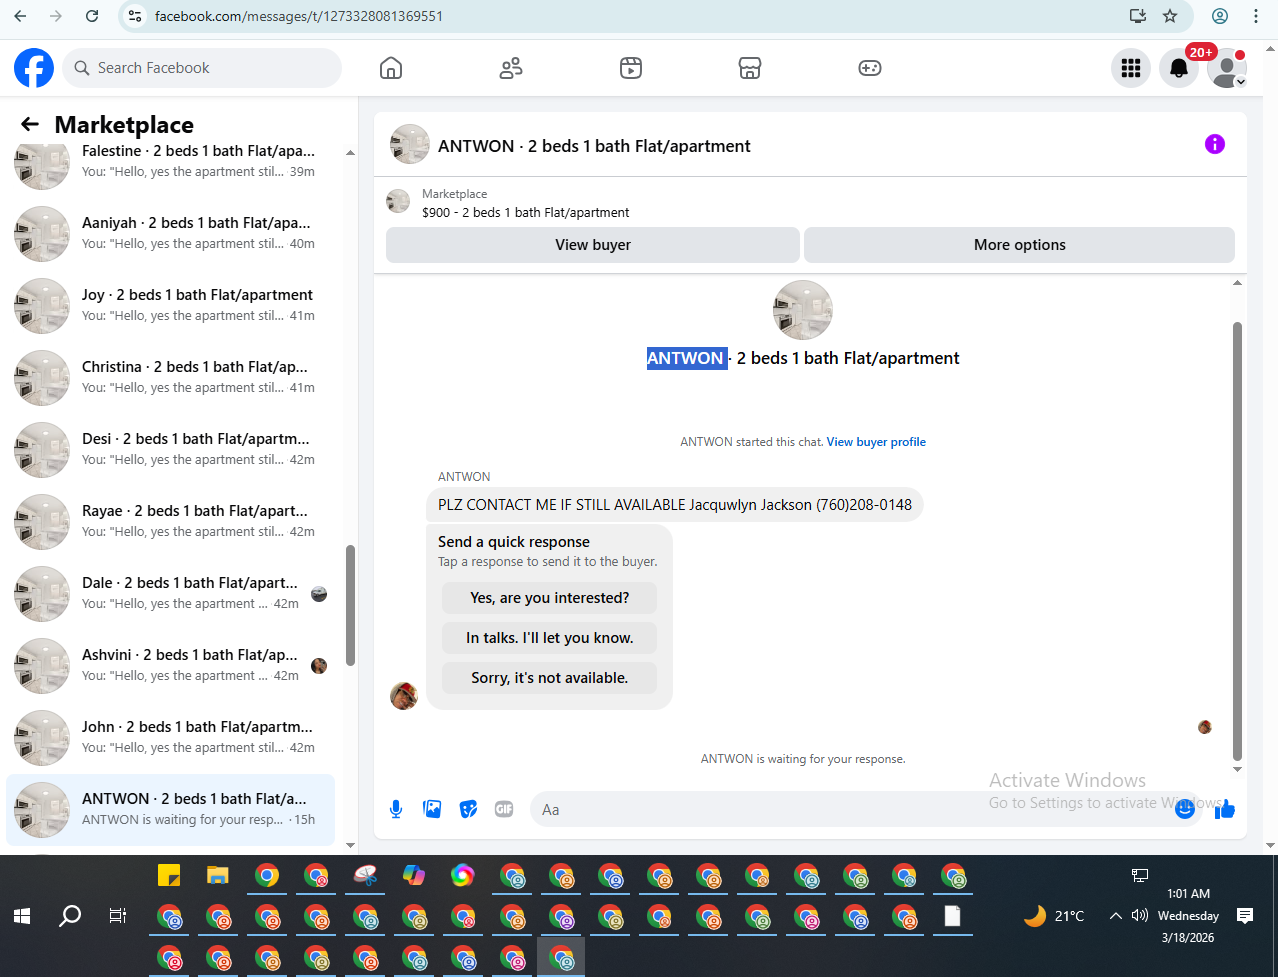Click the sender avatar beside quick responses
This screenshot has height=977, width=1278.
point(404,696)
